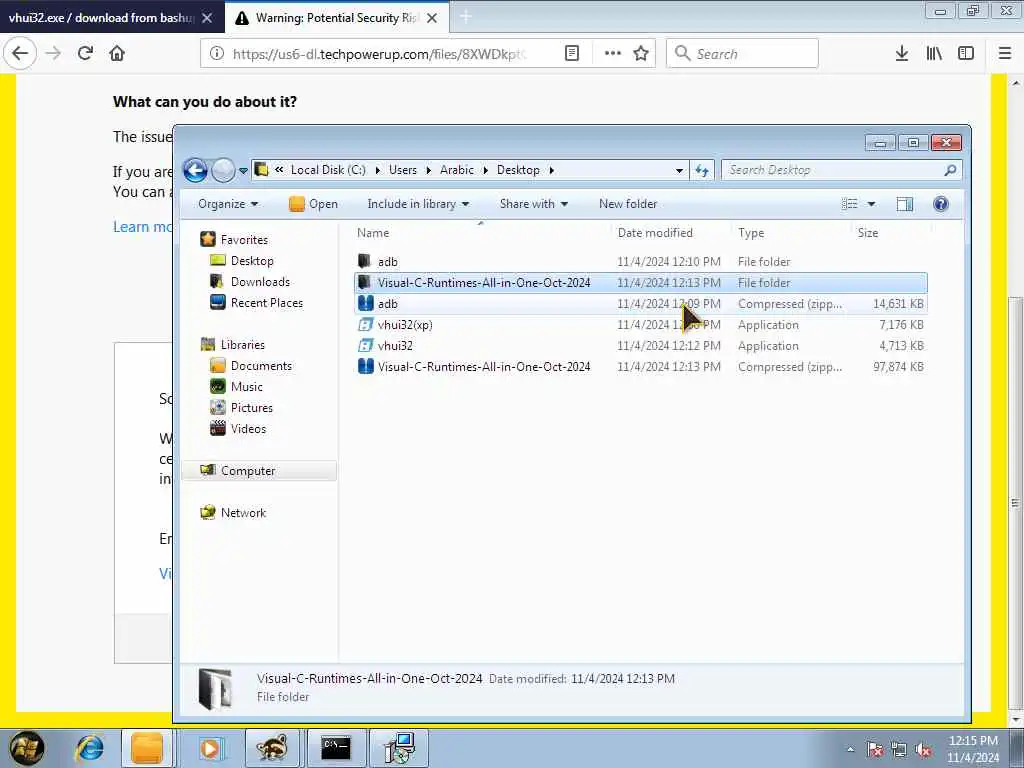
Task: Open the Windows Start menu
Action: tap(26, 748)
